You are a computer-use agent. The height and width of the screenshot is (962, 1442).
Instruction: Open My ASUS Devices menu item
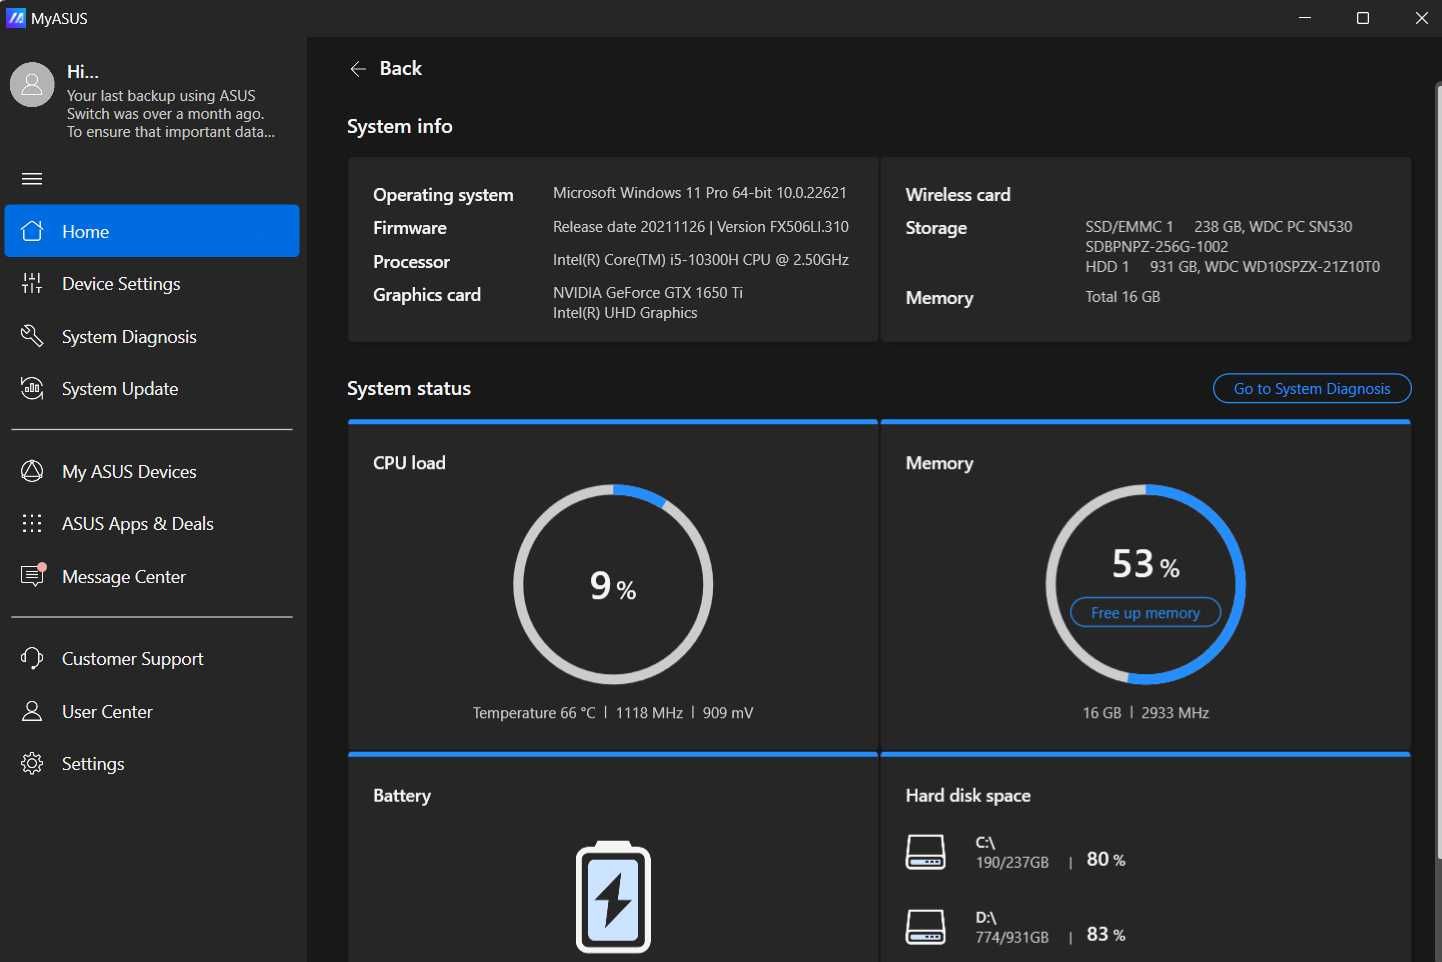[x=152, y=471]
